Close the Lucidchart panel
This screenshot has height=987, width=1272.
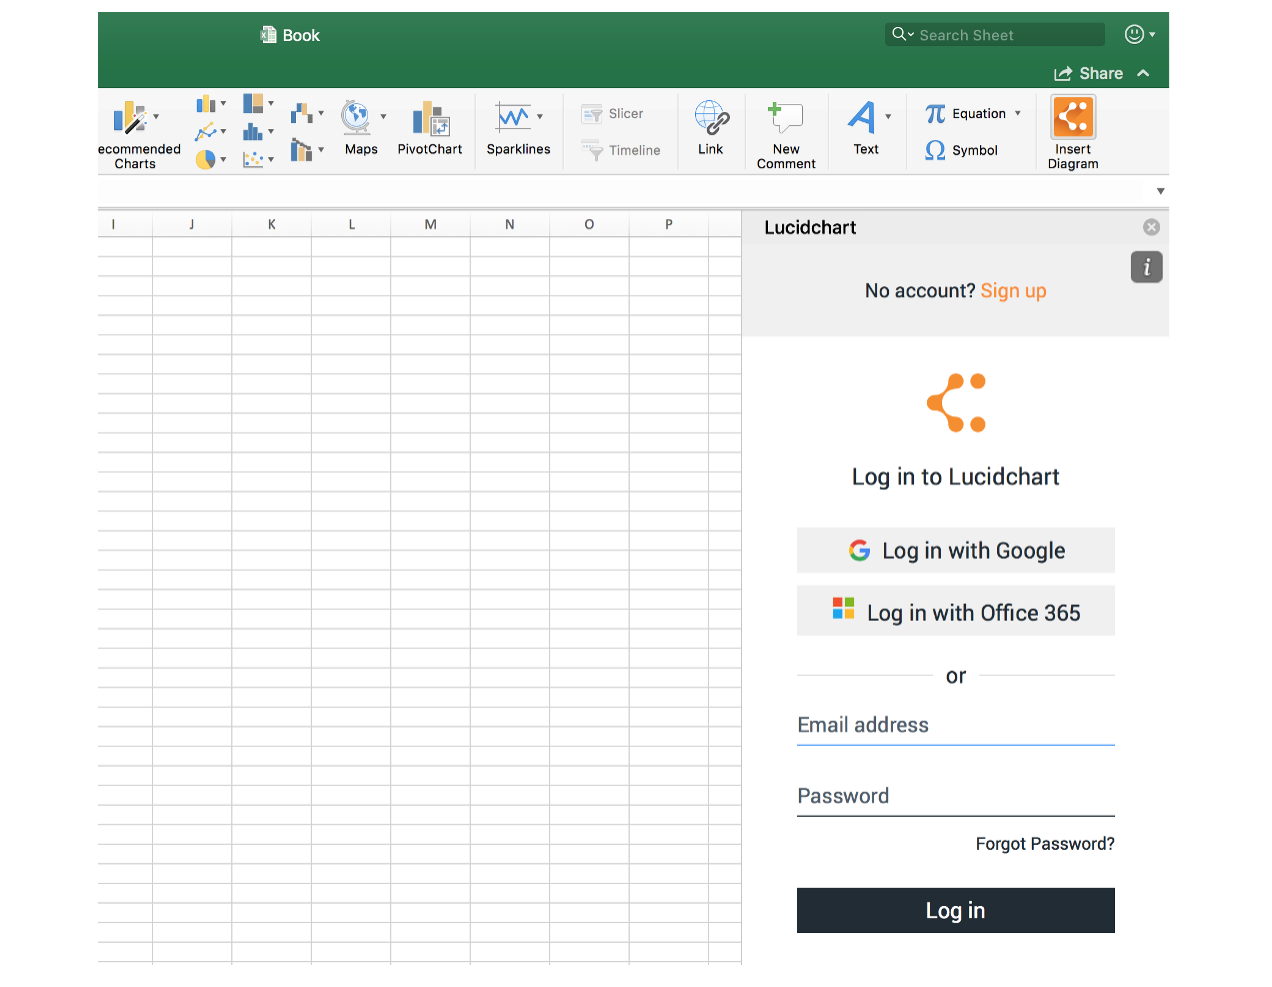(1151, 227)
